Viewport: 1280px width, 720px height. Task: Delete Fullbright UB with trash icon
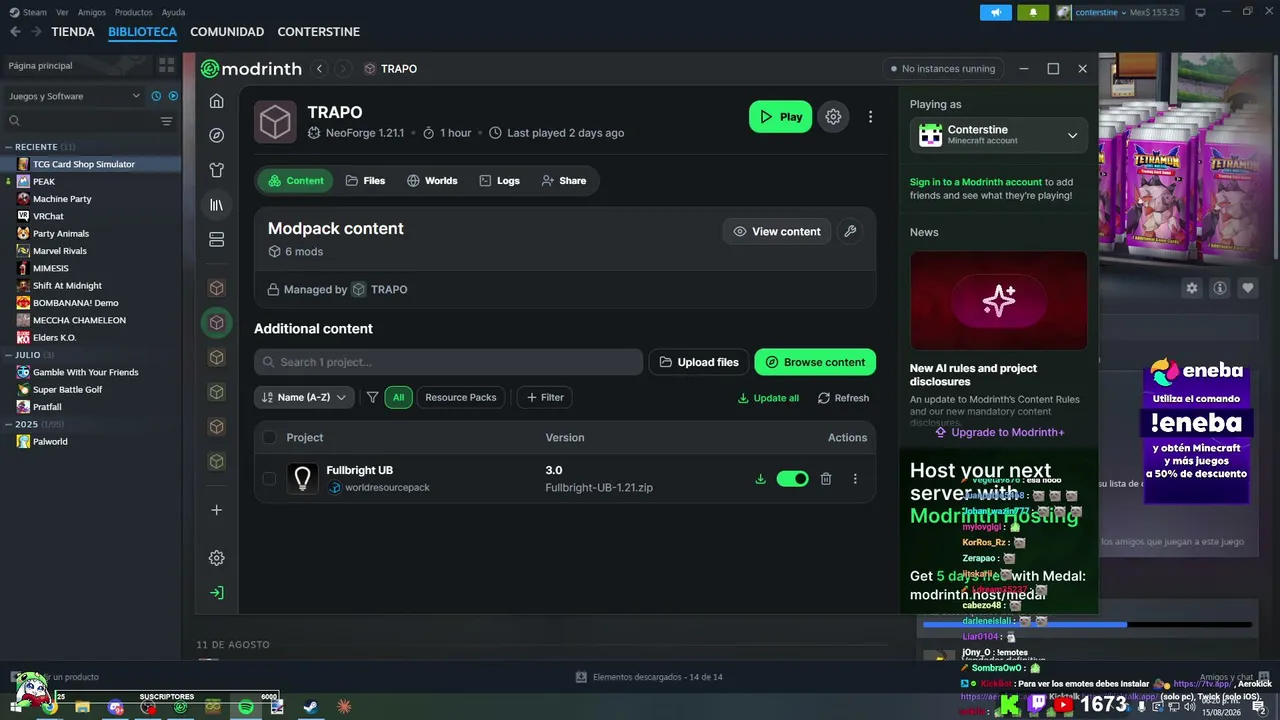tap(826, 479)
